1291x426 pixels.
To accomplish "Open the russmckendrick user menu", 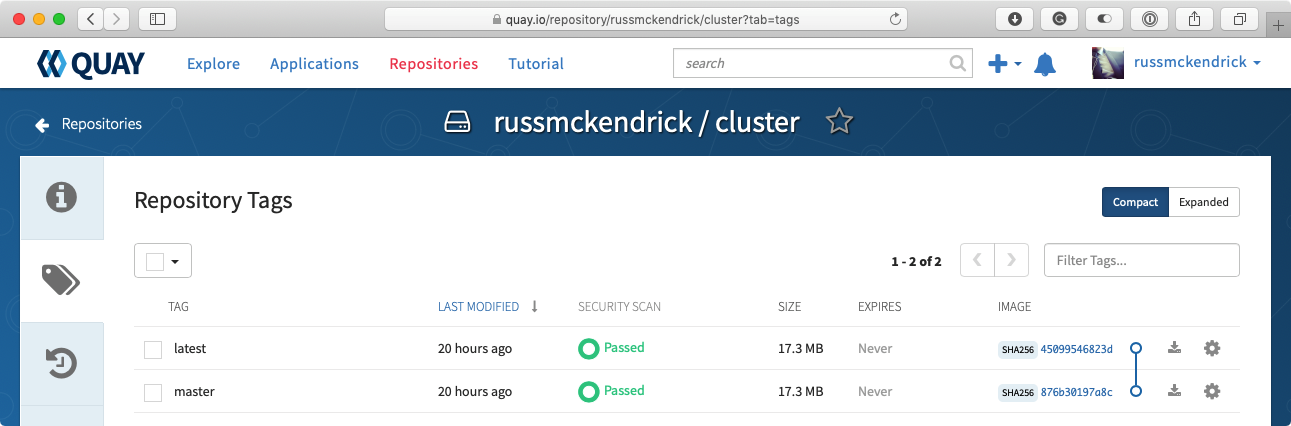I will coord(1197,62).
